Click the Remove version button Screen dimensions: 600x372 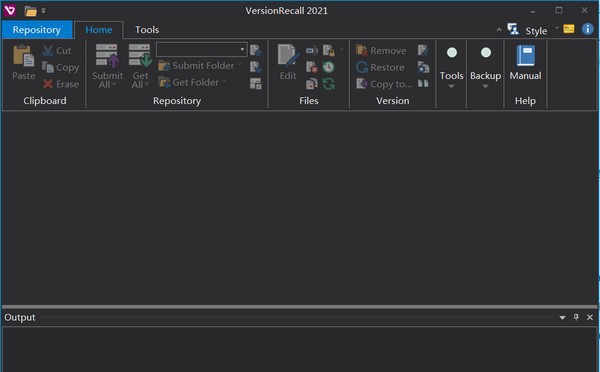point(381,51)
